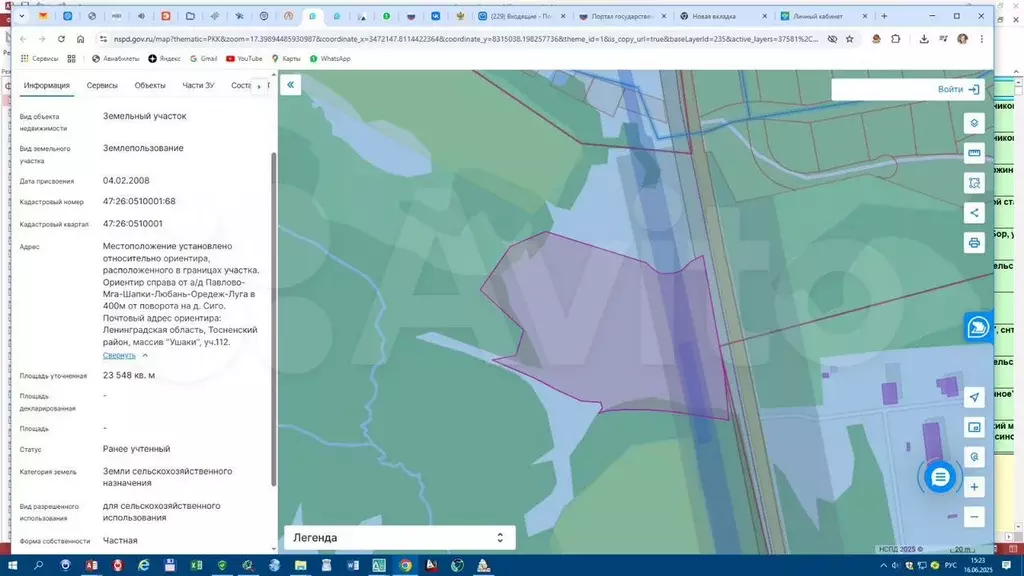Open the Сервисы tab
The width and height of the screenshot is (1024, 576).
(102, 86)
